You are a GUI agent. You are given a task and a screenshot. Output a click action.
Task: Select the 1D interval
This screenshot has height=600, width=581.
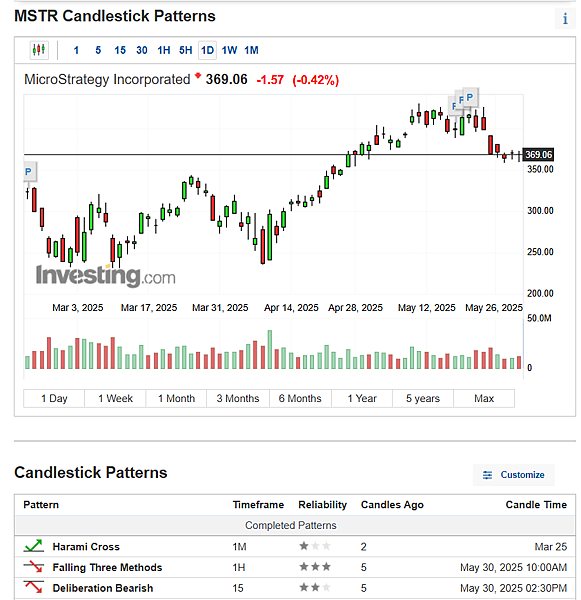[207, 50]
